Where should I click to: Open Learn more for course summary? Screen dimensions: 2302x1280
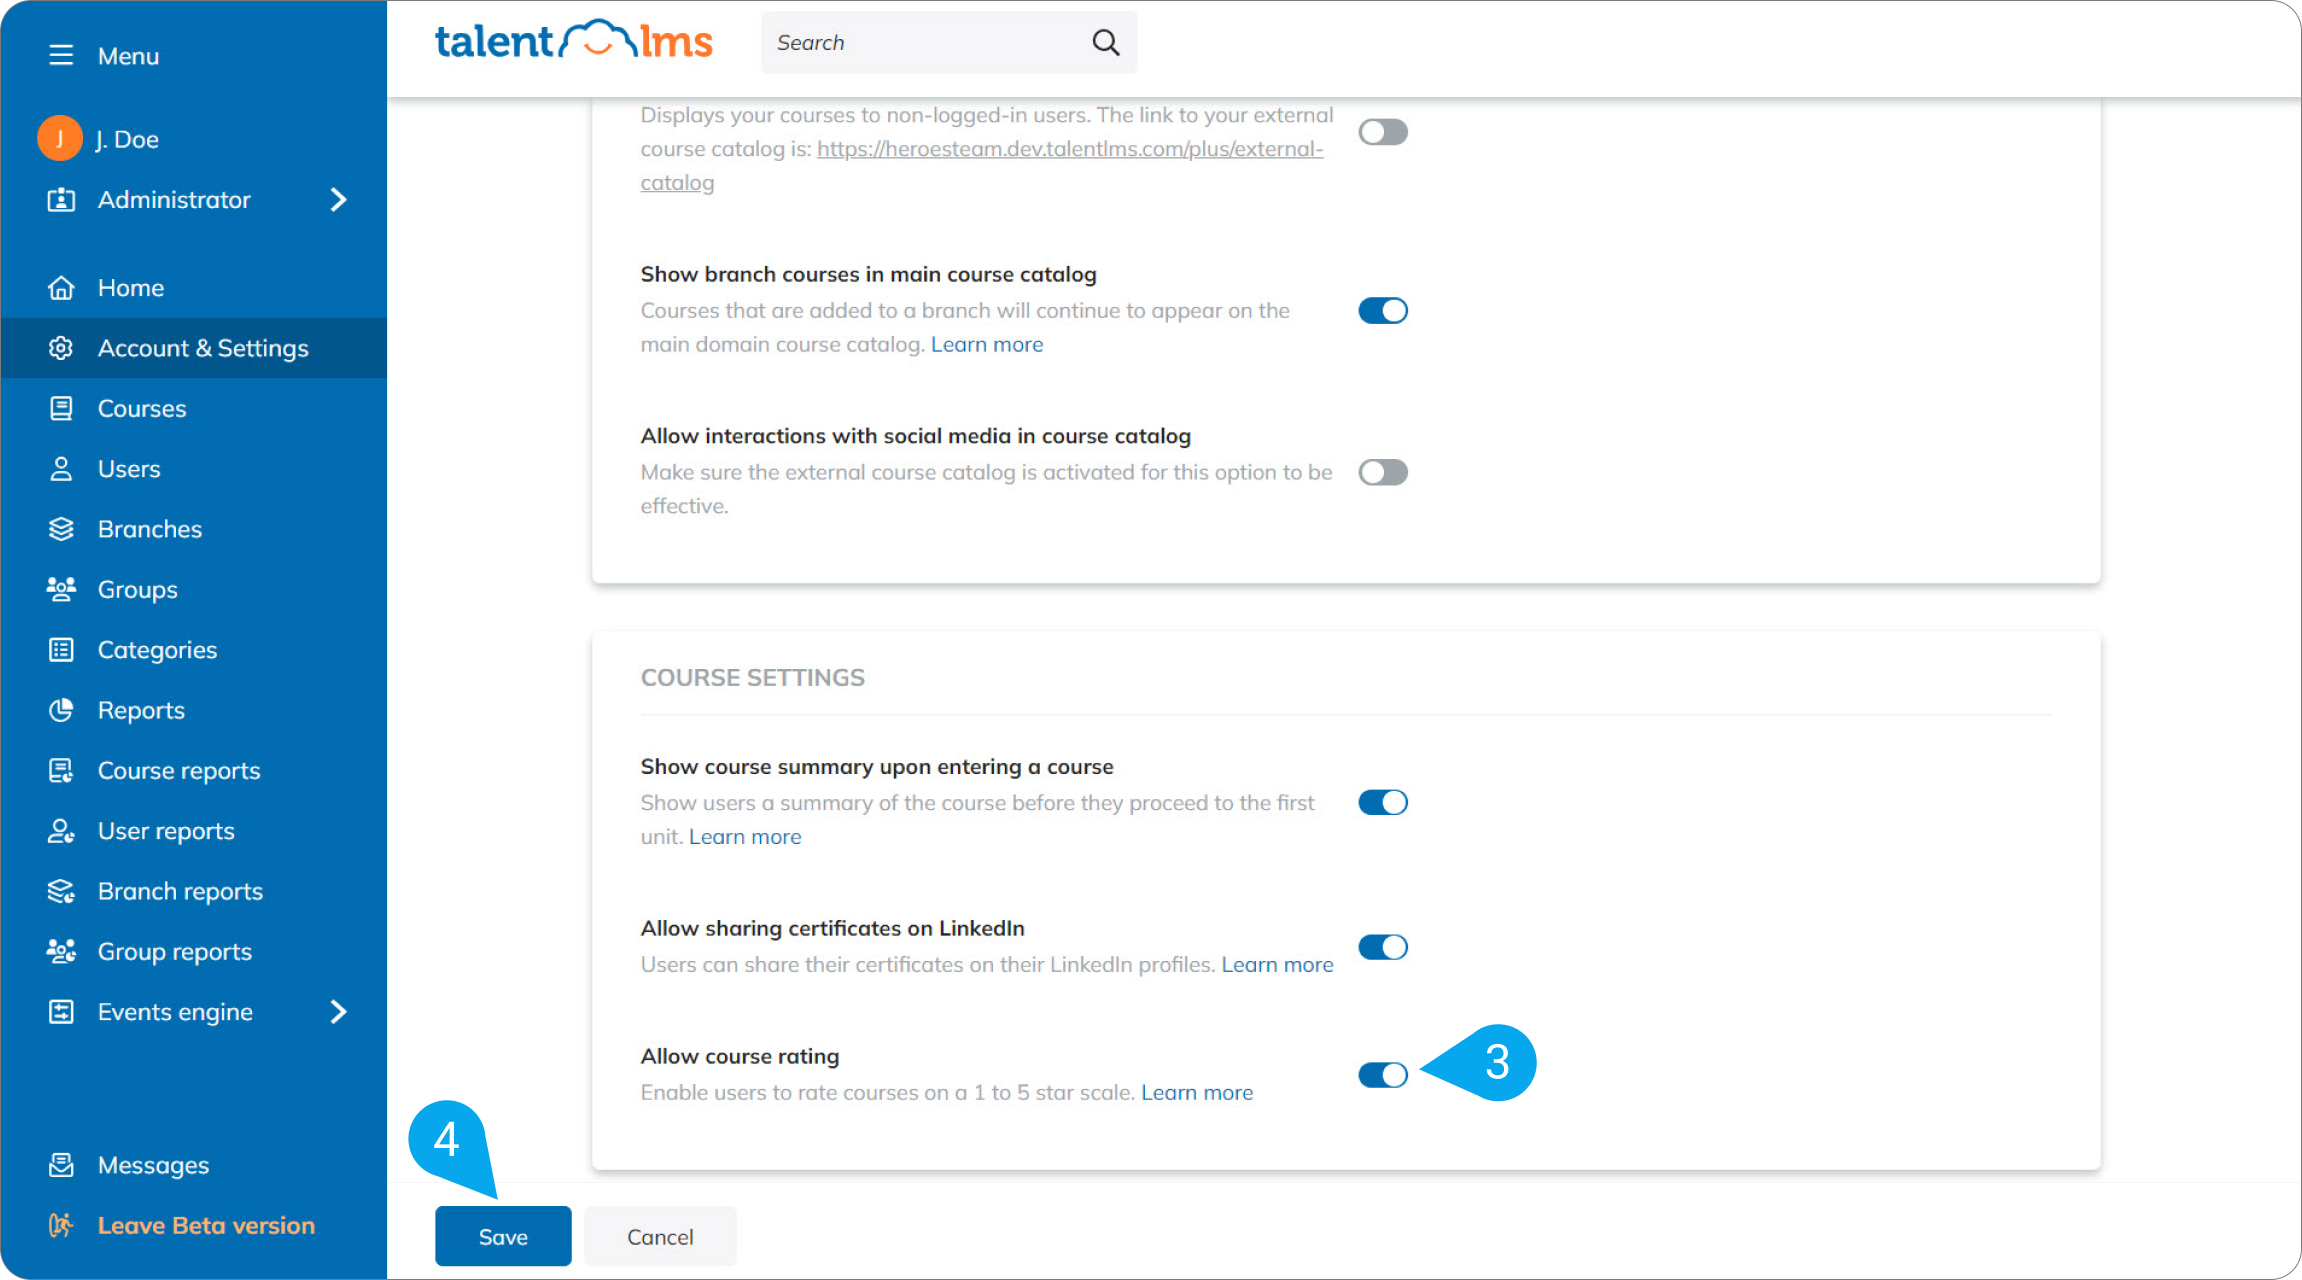(745, 836)
